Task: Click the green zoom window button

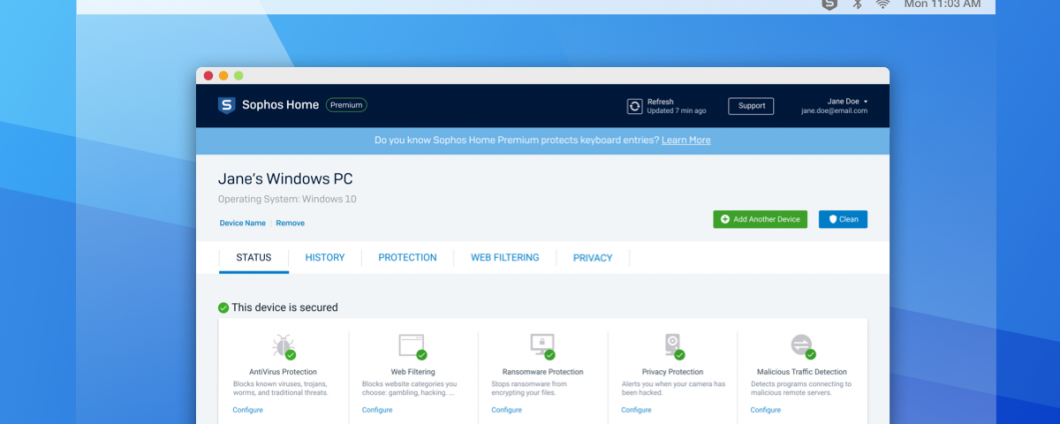Action: [x=239, y=76]
